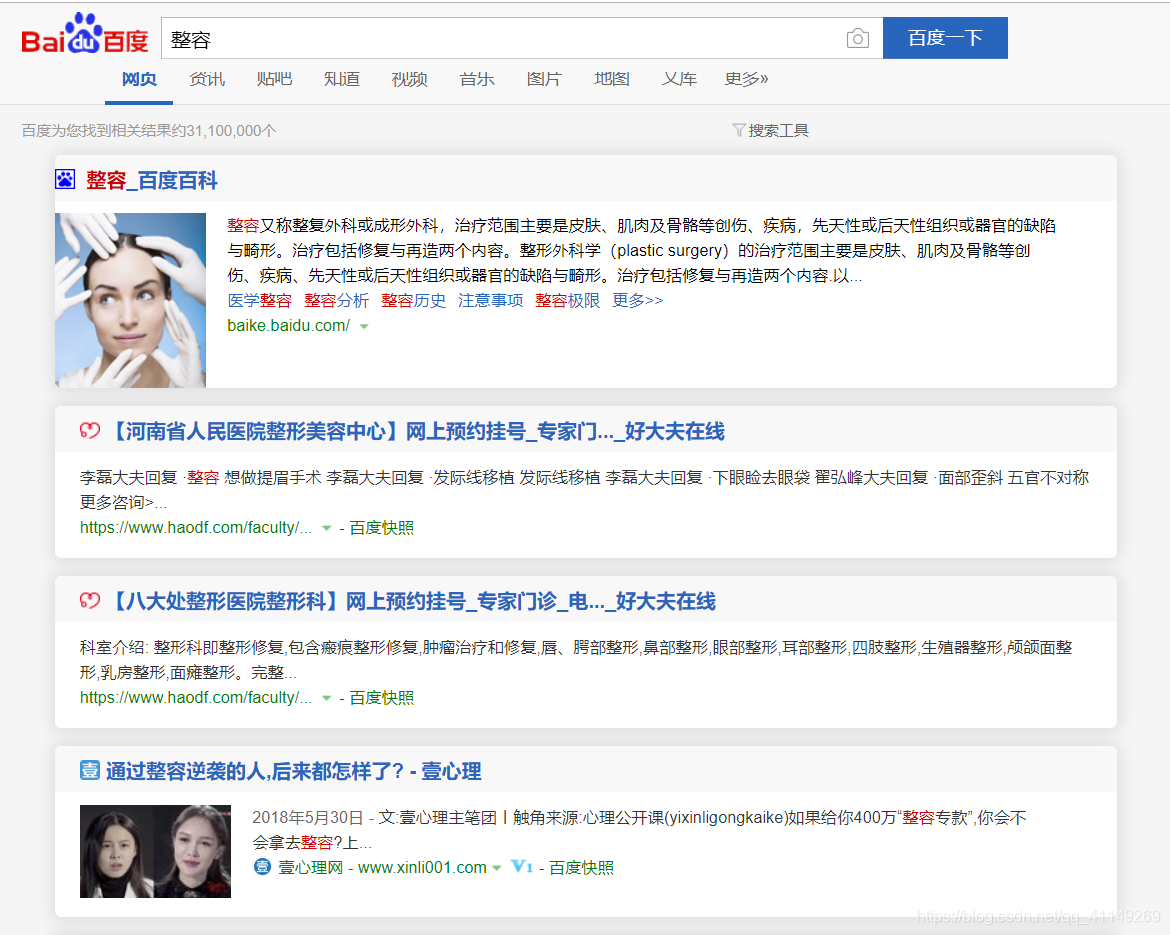Screen dimensions: 1170x935
Task: Click haodf heart icon beside 河南省人民医院 result
Action: pos(90,431)
